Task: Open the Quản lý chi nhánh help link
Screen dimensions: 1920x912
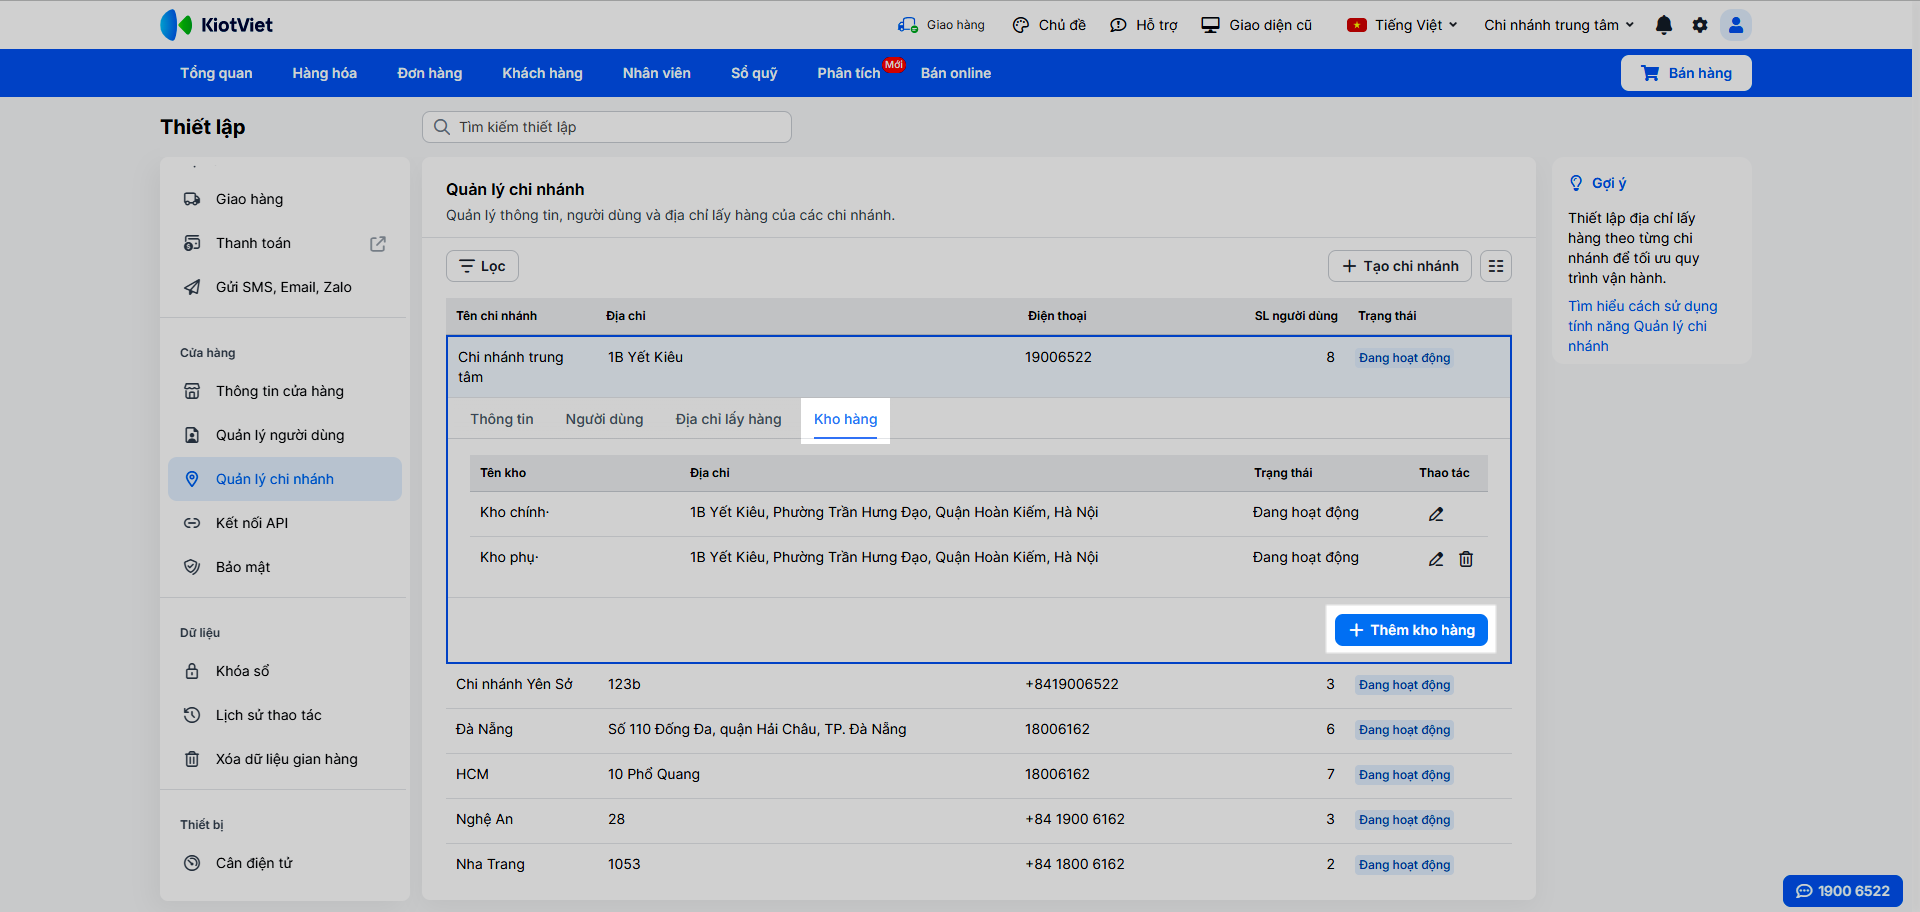Action: point(1641,326)
